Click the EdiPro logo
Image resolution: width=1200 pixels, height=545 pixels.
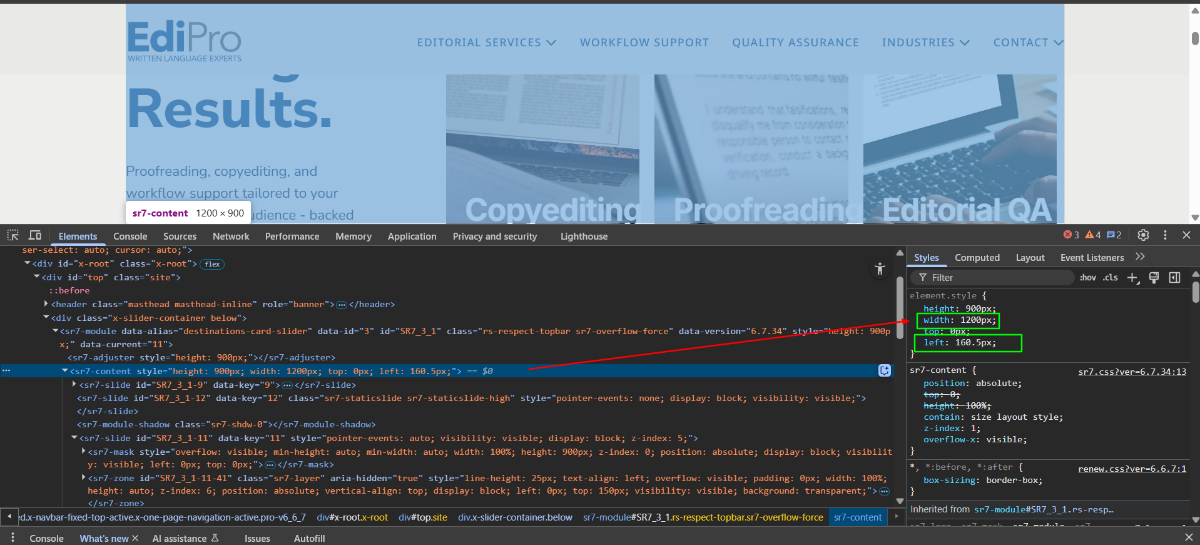185,42
